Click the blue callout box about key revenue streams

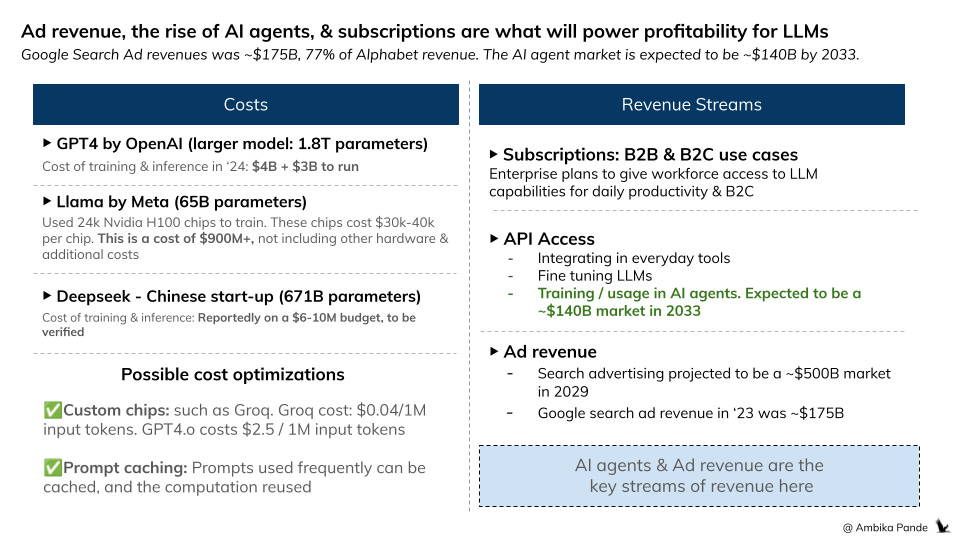click(699, 476)
